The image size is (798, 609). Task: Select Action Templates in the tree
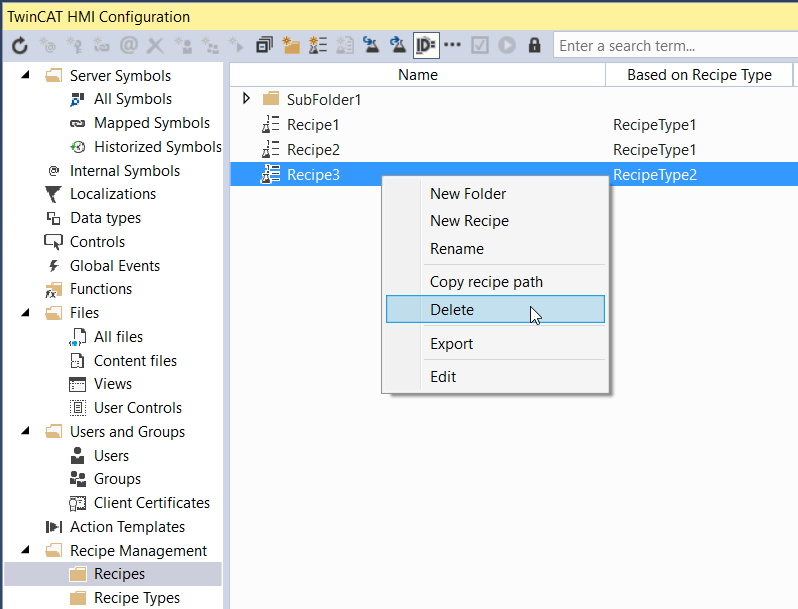127,527
